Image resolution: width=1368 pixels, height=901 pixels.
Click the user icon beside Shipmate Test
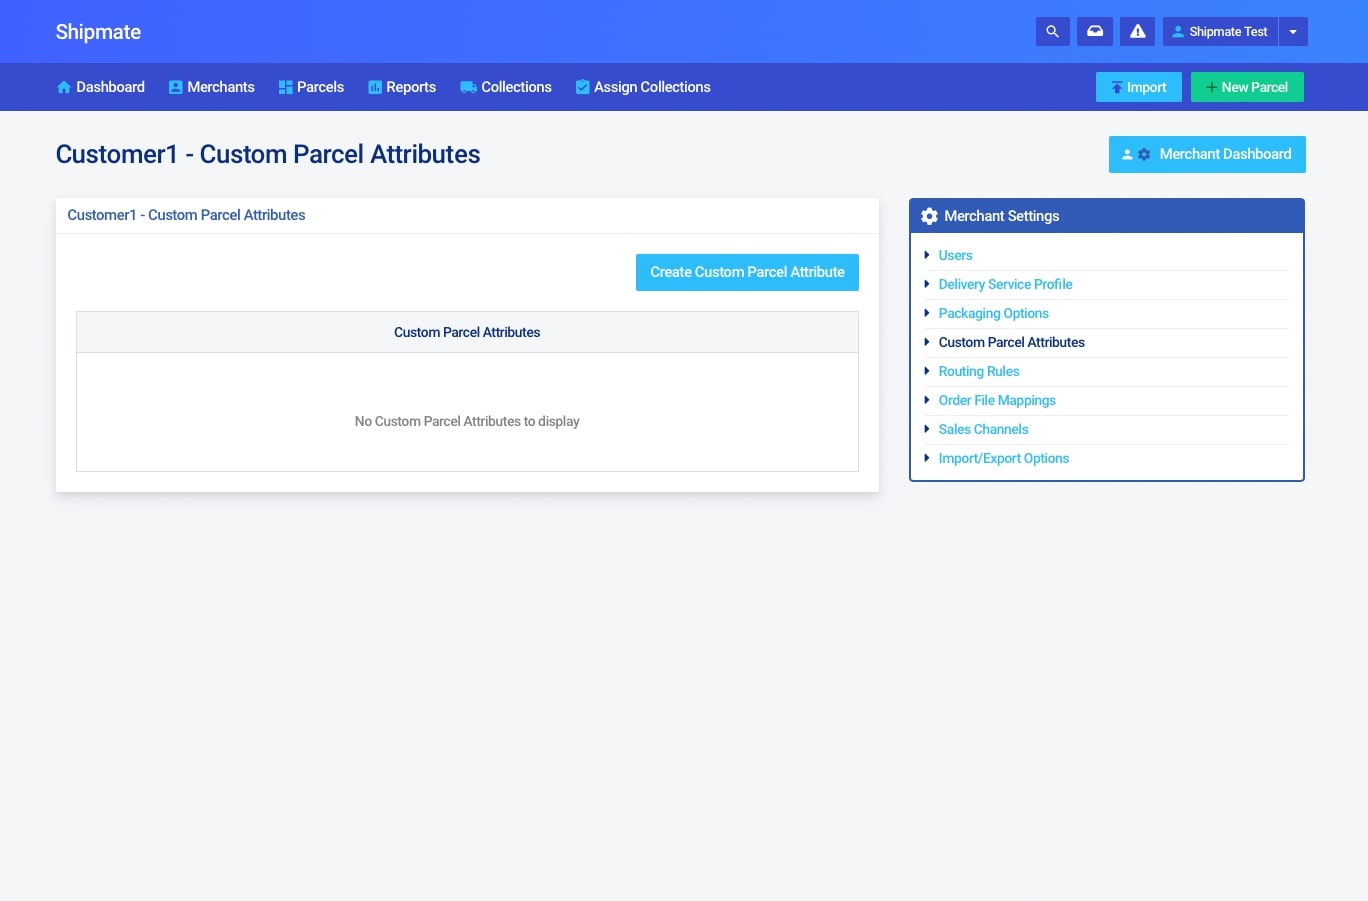[x=1178, y=32]
